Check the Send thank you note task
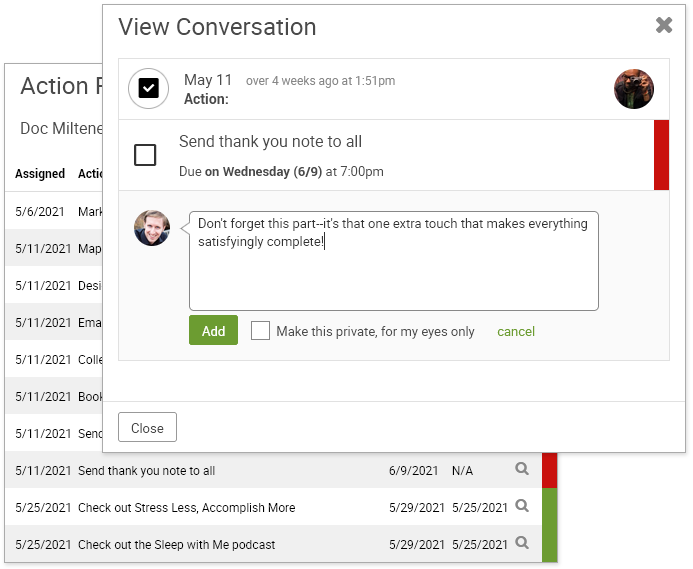693x569 pixels. click(x=145, y=155)
